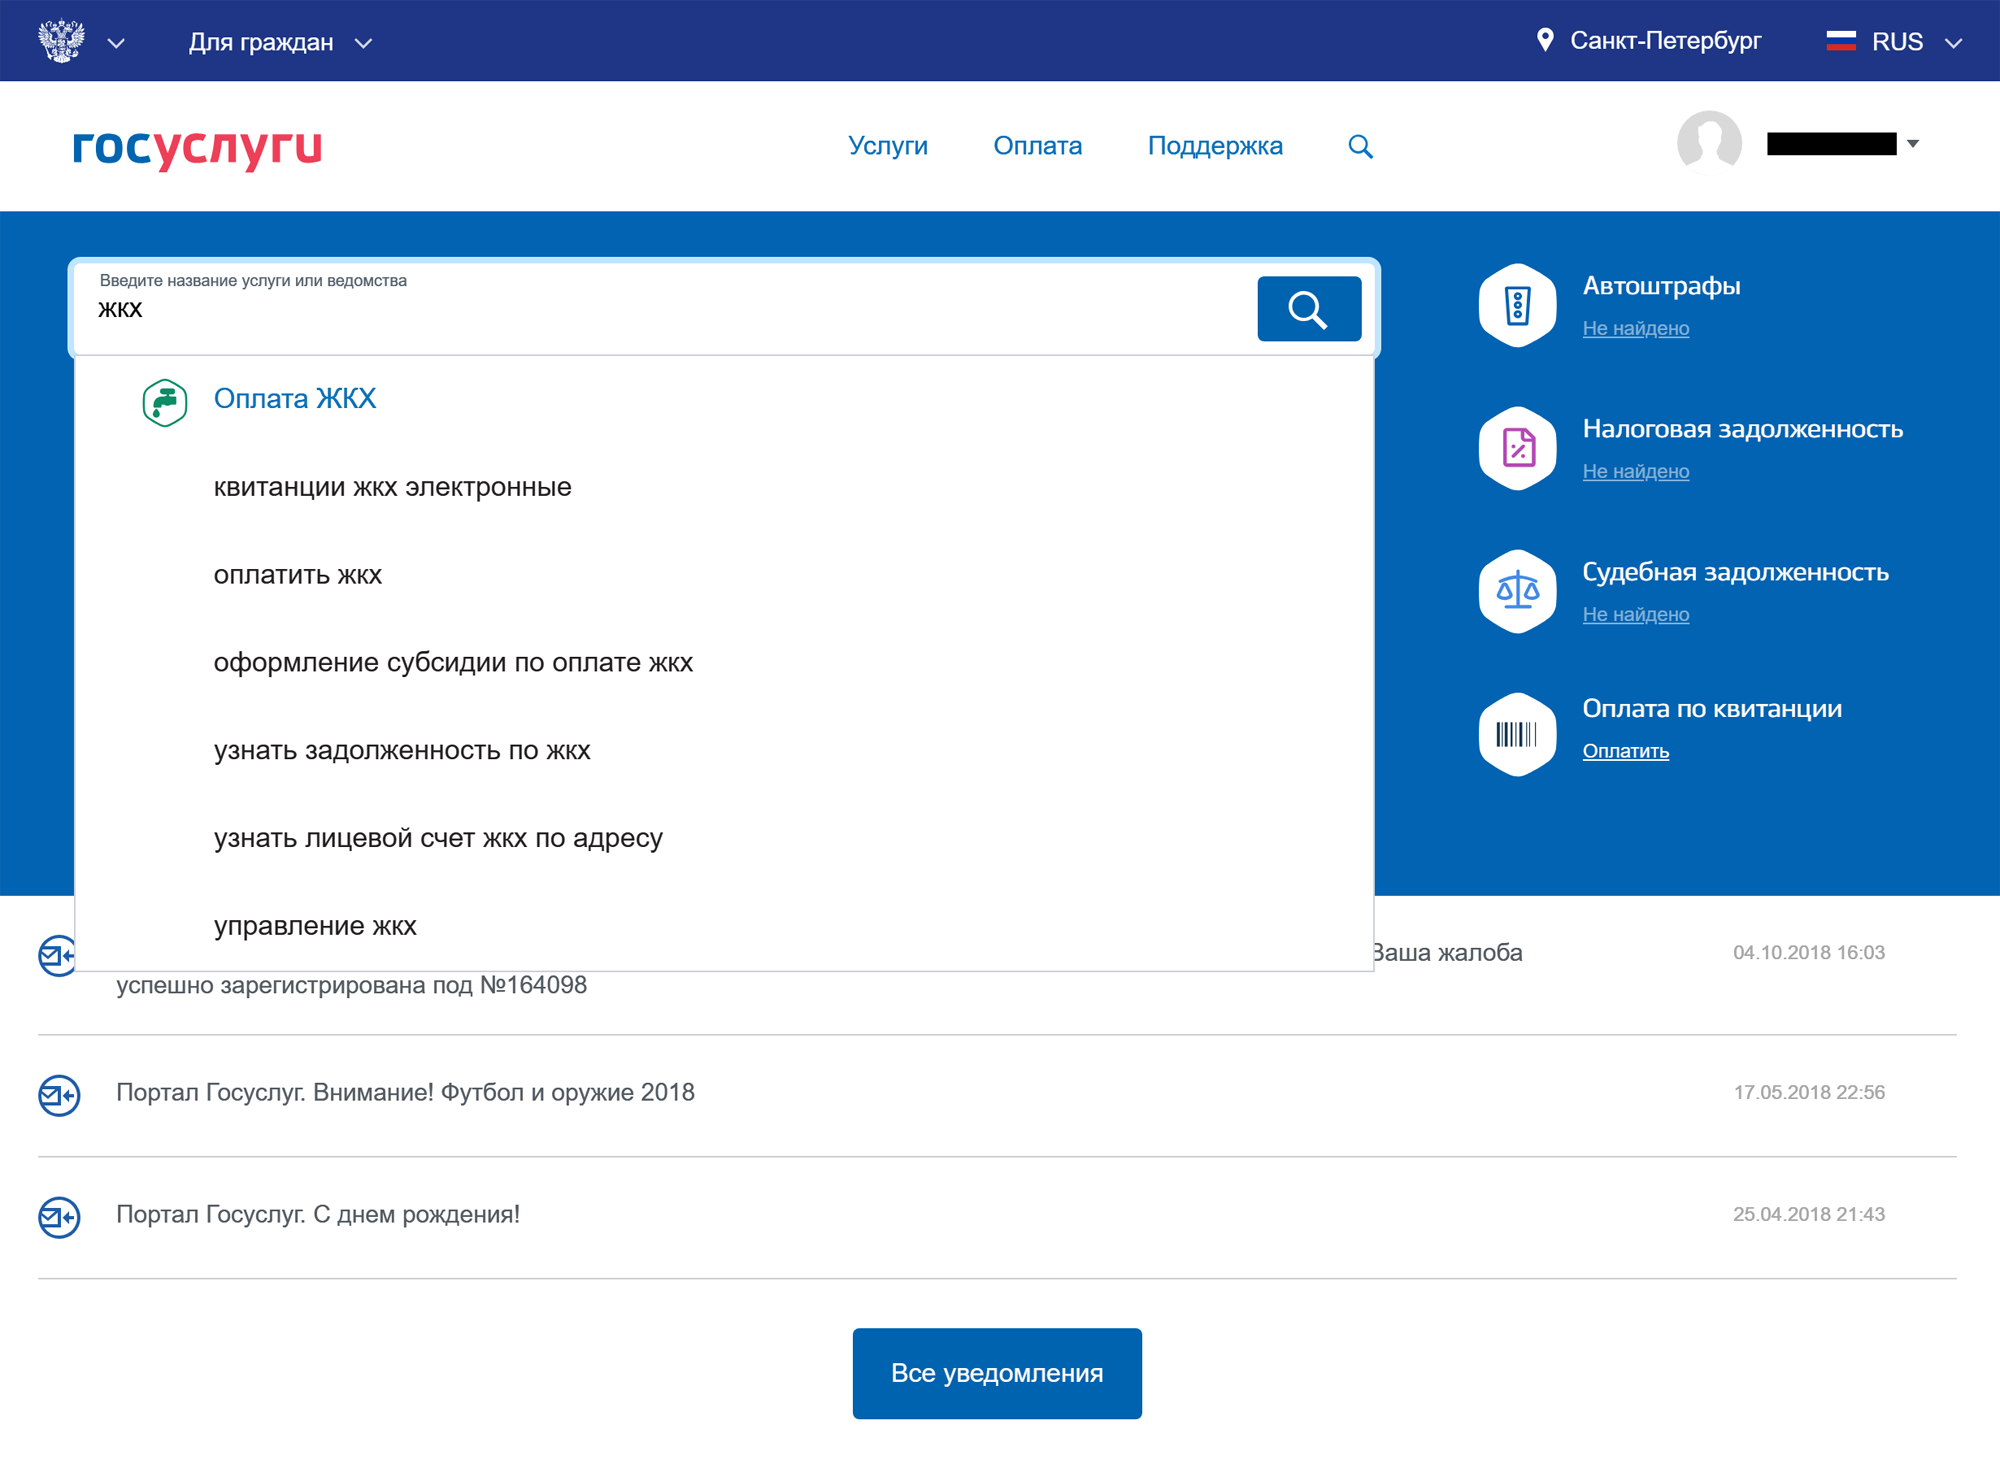Screen dimensions: 2000x1477
Task: Click the blue search button
Action: (1308, 308)
